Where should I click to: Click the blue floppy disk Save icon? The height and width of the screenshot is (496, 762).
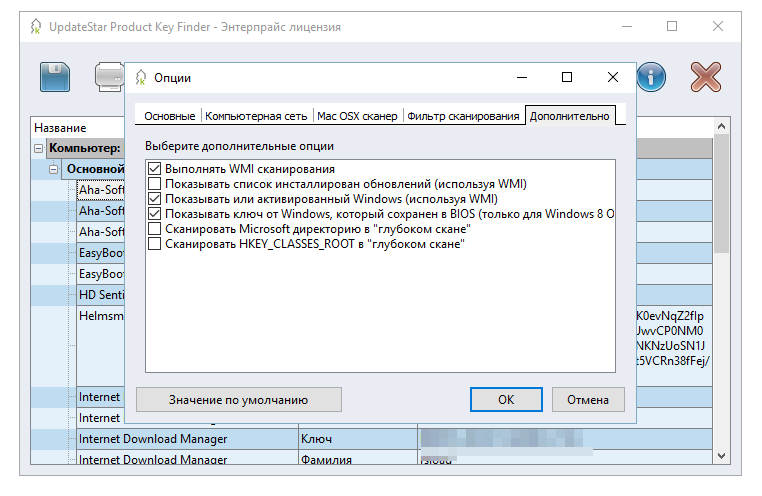pos(55,77)
